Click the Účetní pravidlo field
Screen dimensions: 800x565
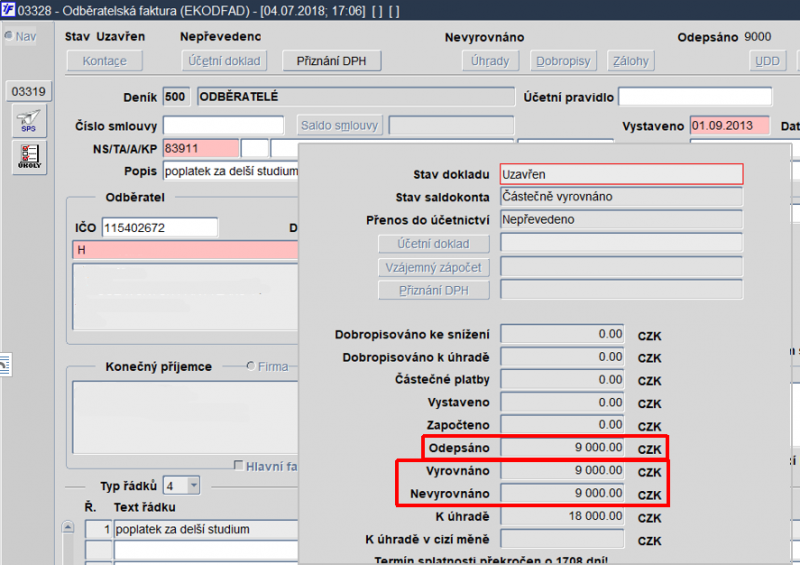[x=695, y=96]
